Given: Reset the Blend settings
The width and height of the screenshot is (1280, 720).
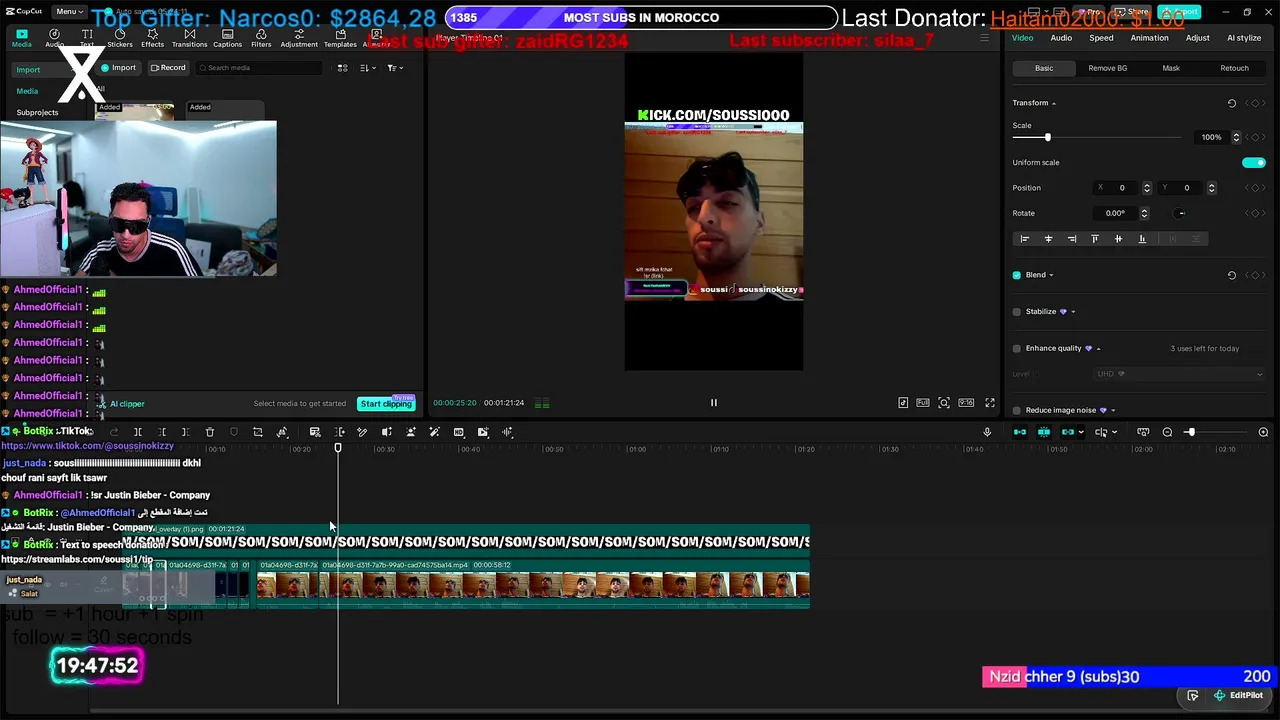Looking at the screenshot, I should click(1232, 275).
